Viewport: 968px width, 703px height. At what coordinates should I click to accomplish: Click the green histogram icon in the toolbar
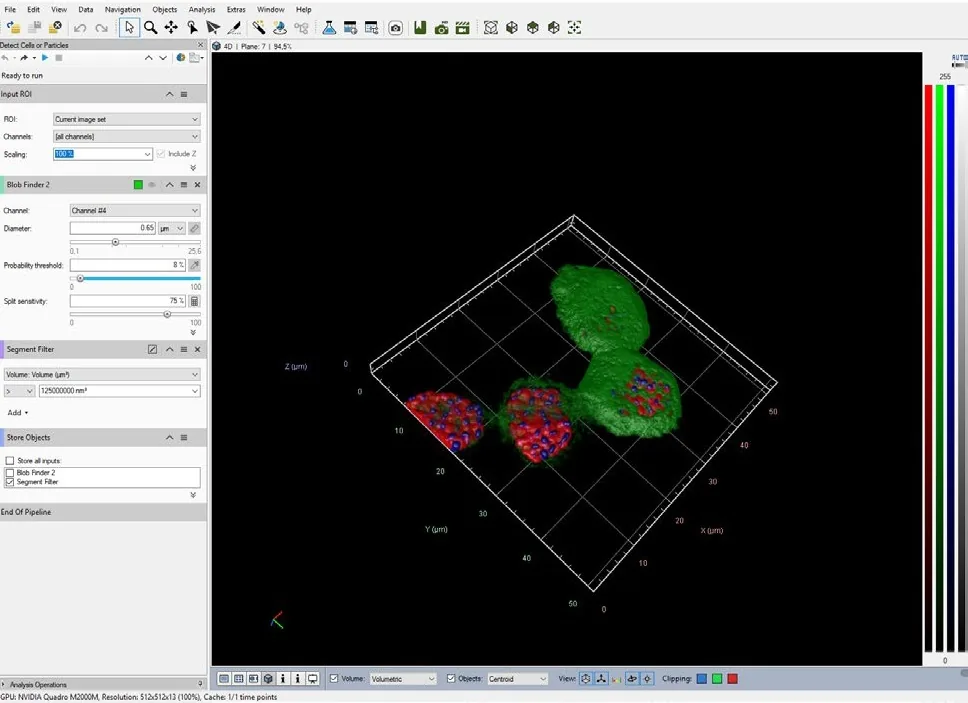tap(418, 27)
